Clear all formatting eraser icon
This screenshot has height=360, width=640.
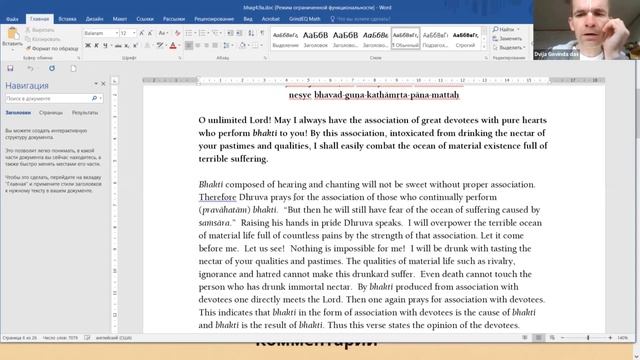pyautogui.click(x=177, y=33)
